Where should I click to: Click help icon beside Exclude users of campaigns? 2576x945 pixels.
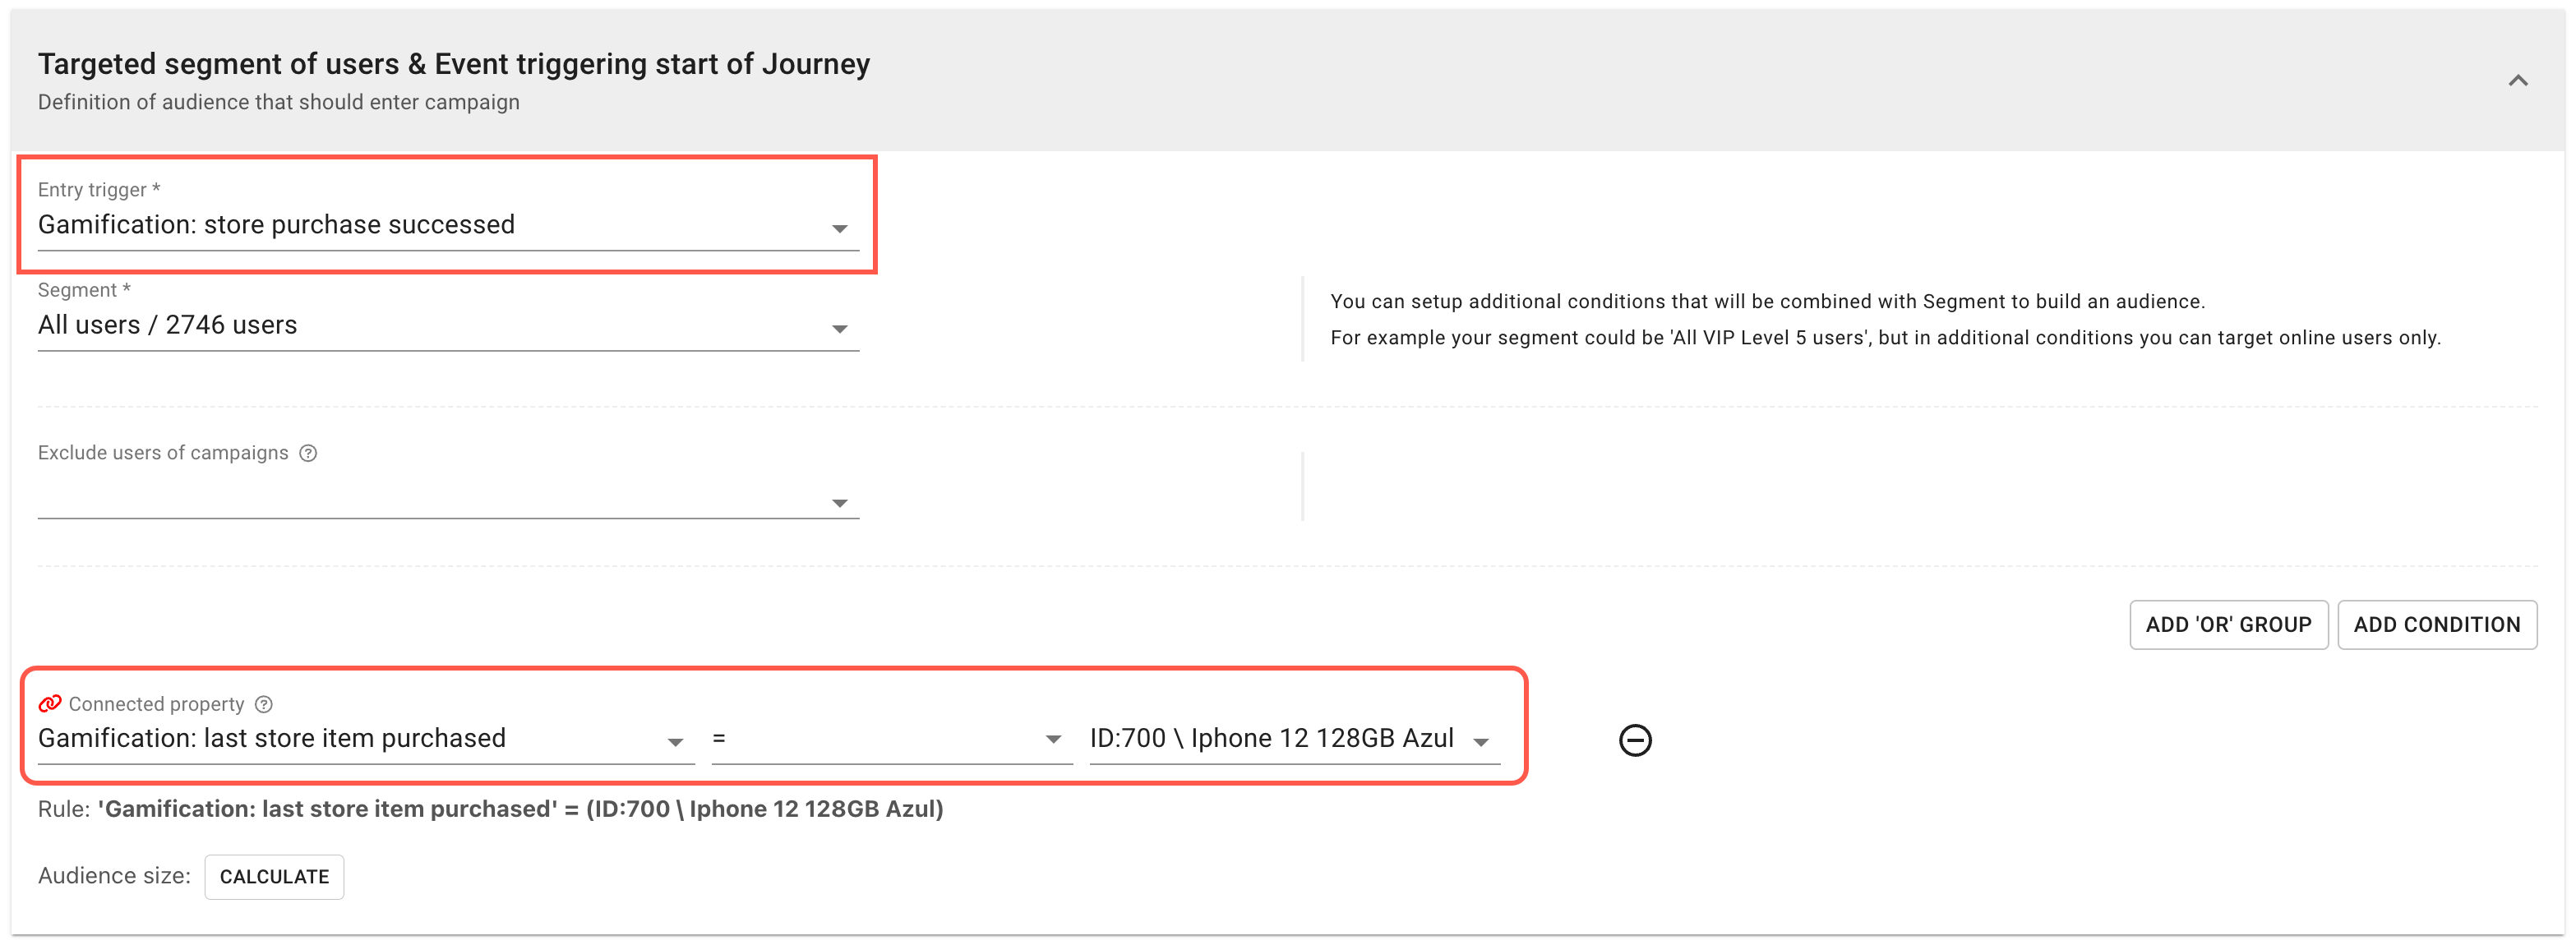pos(308,453)
